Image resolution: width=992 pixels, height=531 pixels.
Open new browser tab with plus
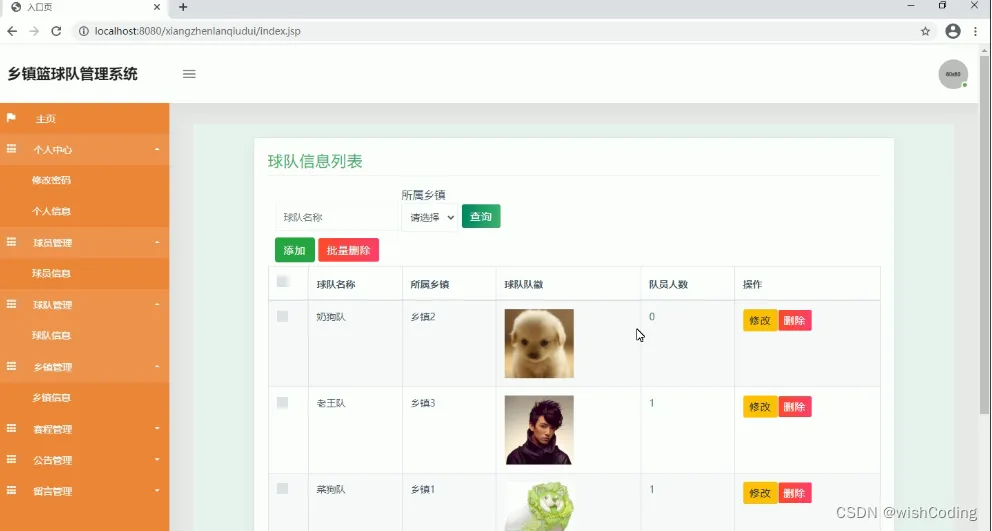click(x=183, y=7)
